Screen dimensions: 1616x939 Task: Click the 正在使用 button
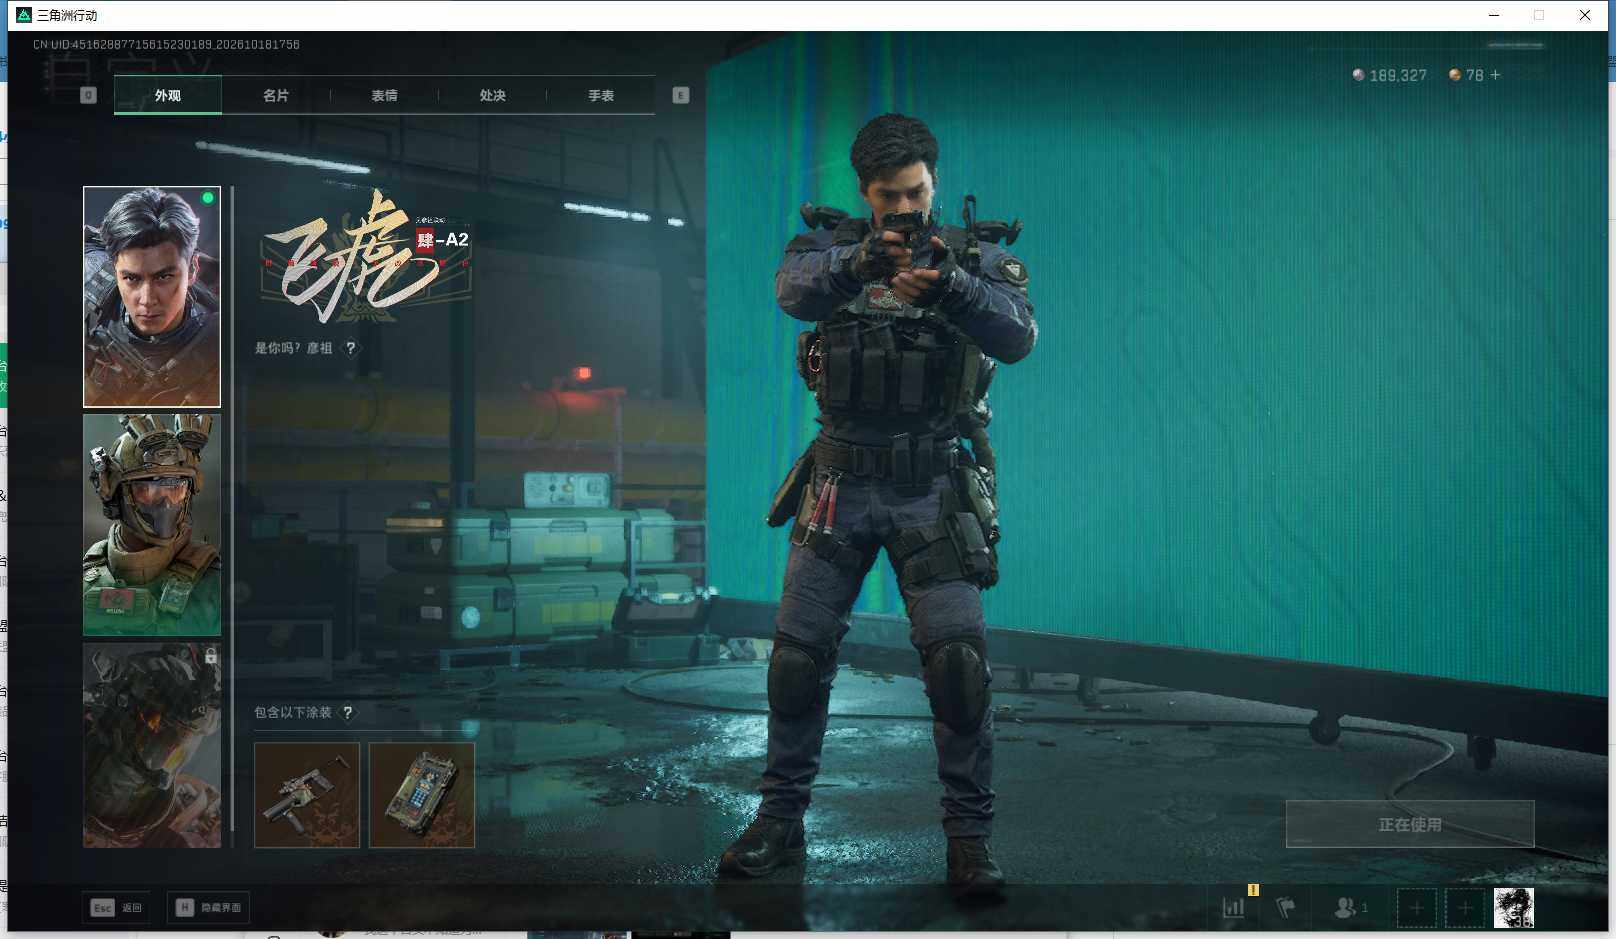(1410, 824)
